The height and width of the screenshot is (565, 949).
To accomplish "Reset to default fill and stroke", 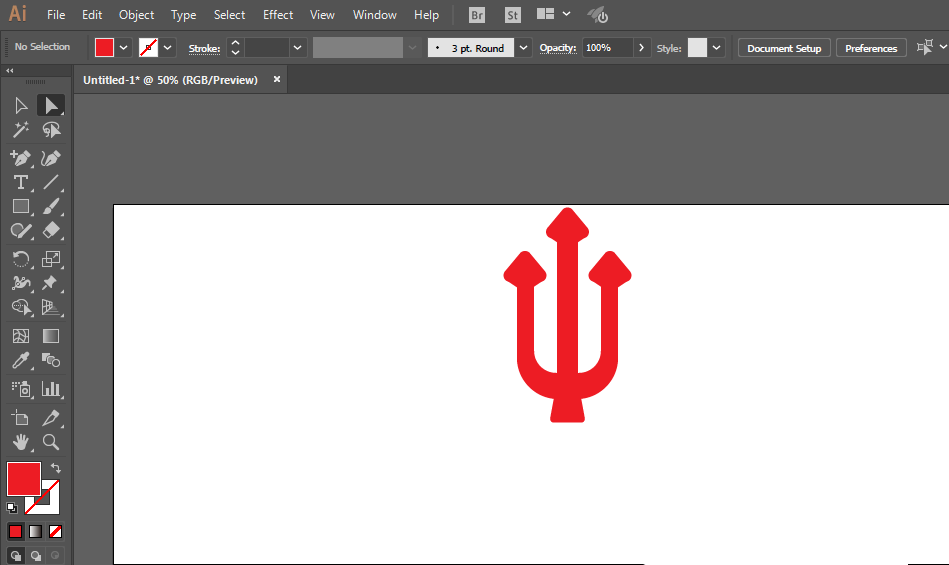I will 12,508.
